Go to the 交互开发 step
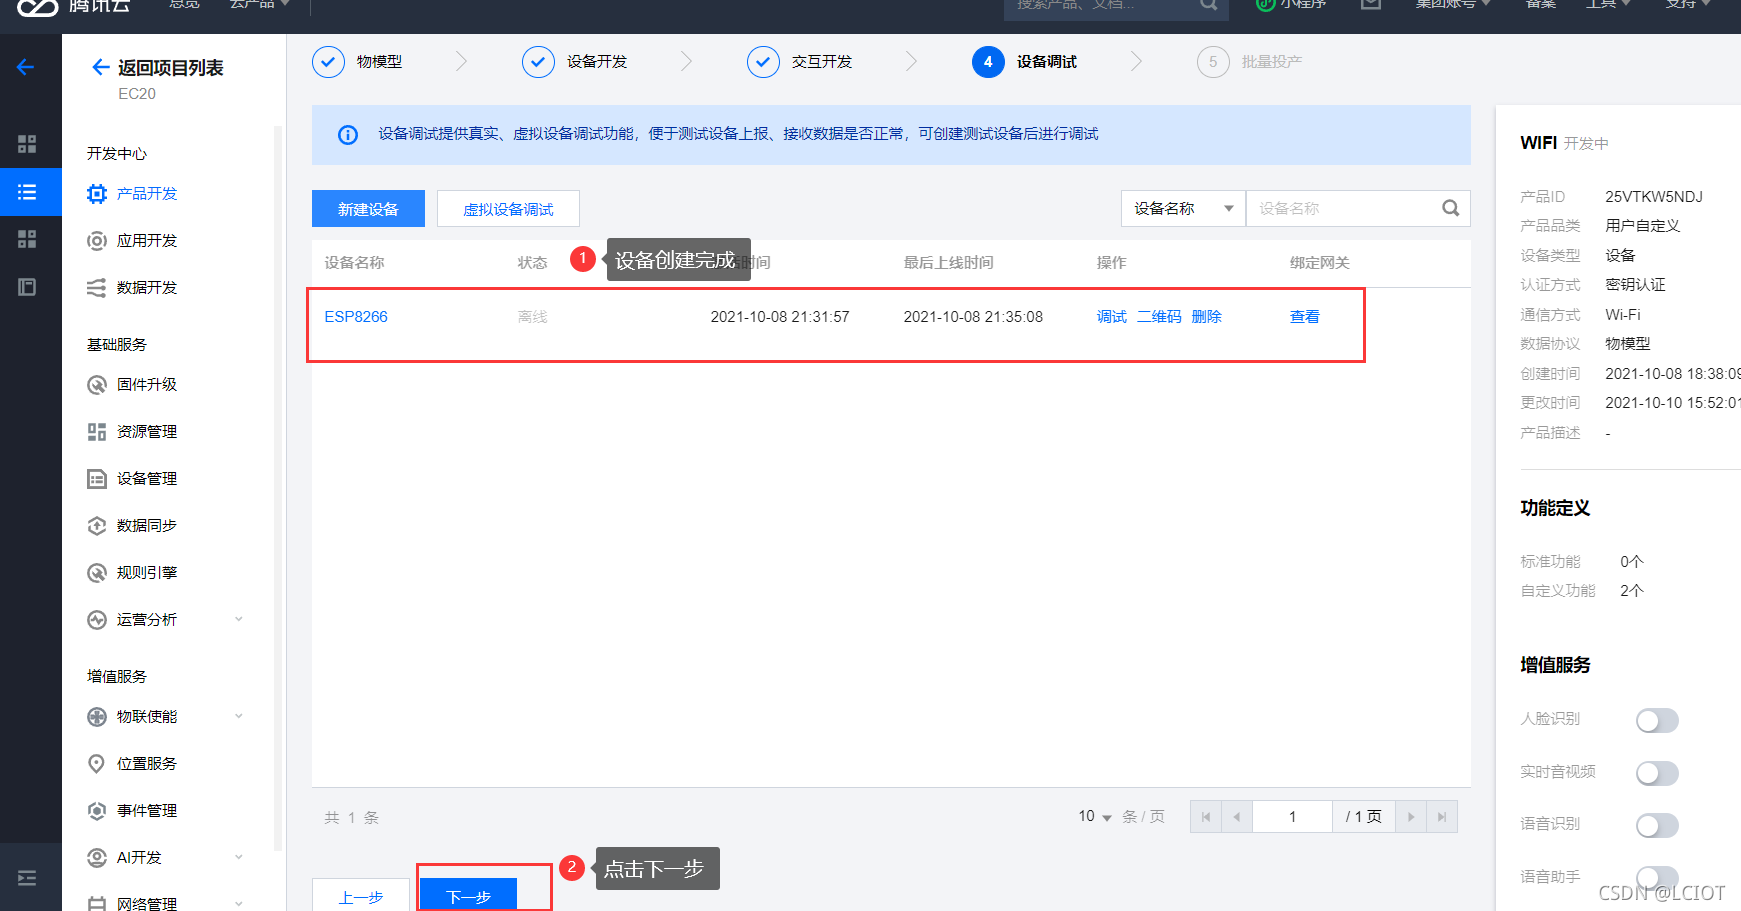 pos(800,62)
